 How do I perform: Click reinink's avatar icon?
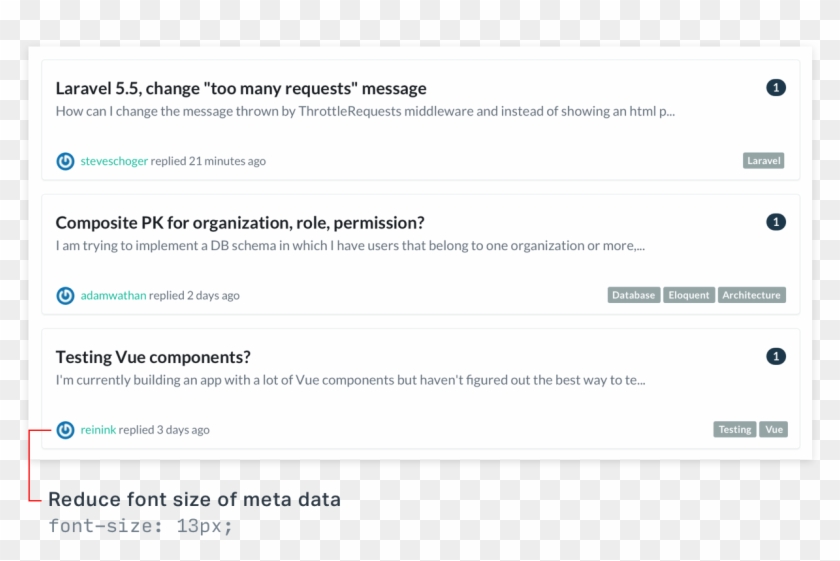65,430
